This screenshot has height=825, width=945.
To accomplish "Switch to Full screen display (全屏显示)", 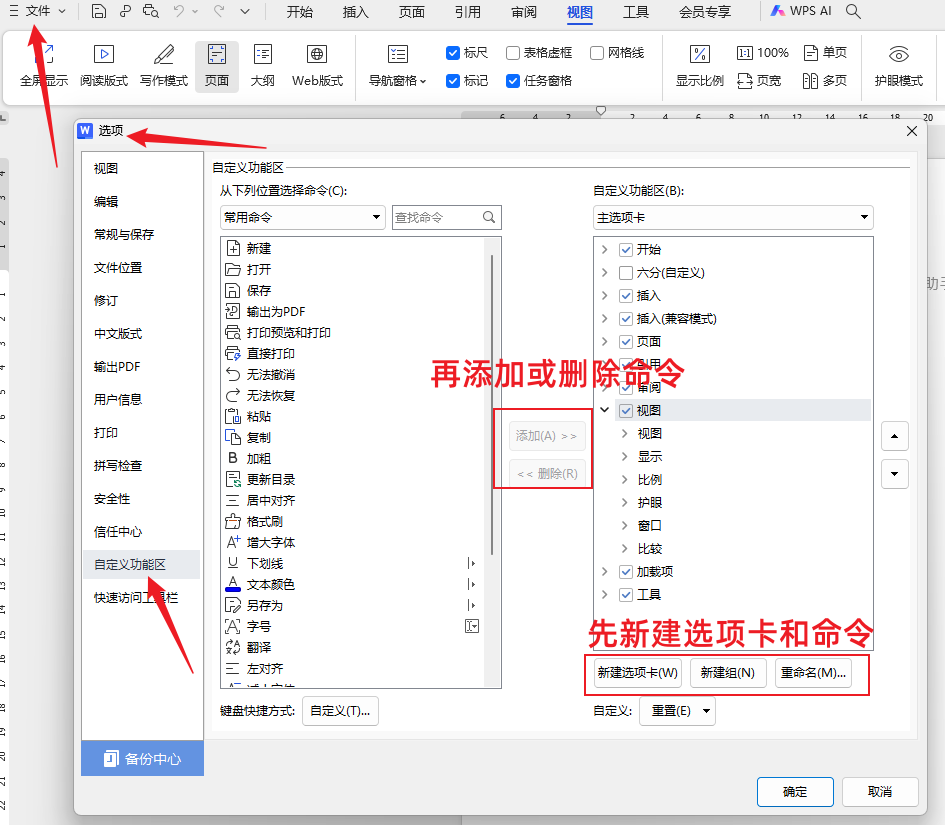I will point(44,66).
